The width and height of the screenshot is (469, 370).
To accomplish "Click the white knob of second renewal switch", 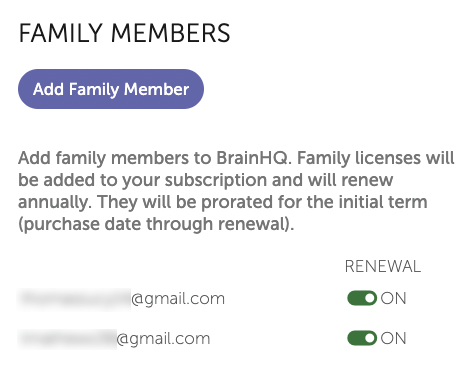I will (369, 338).
